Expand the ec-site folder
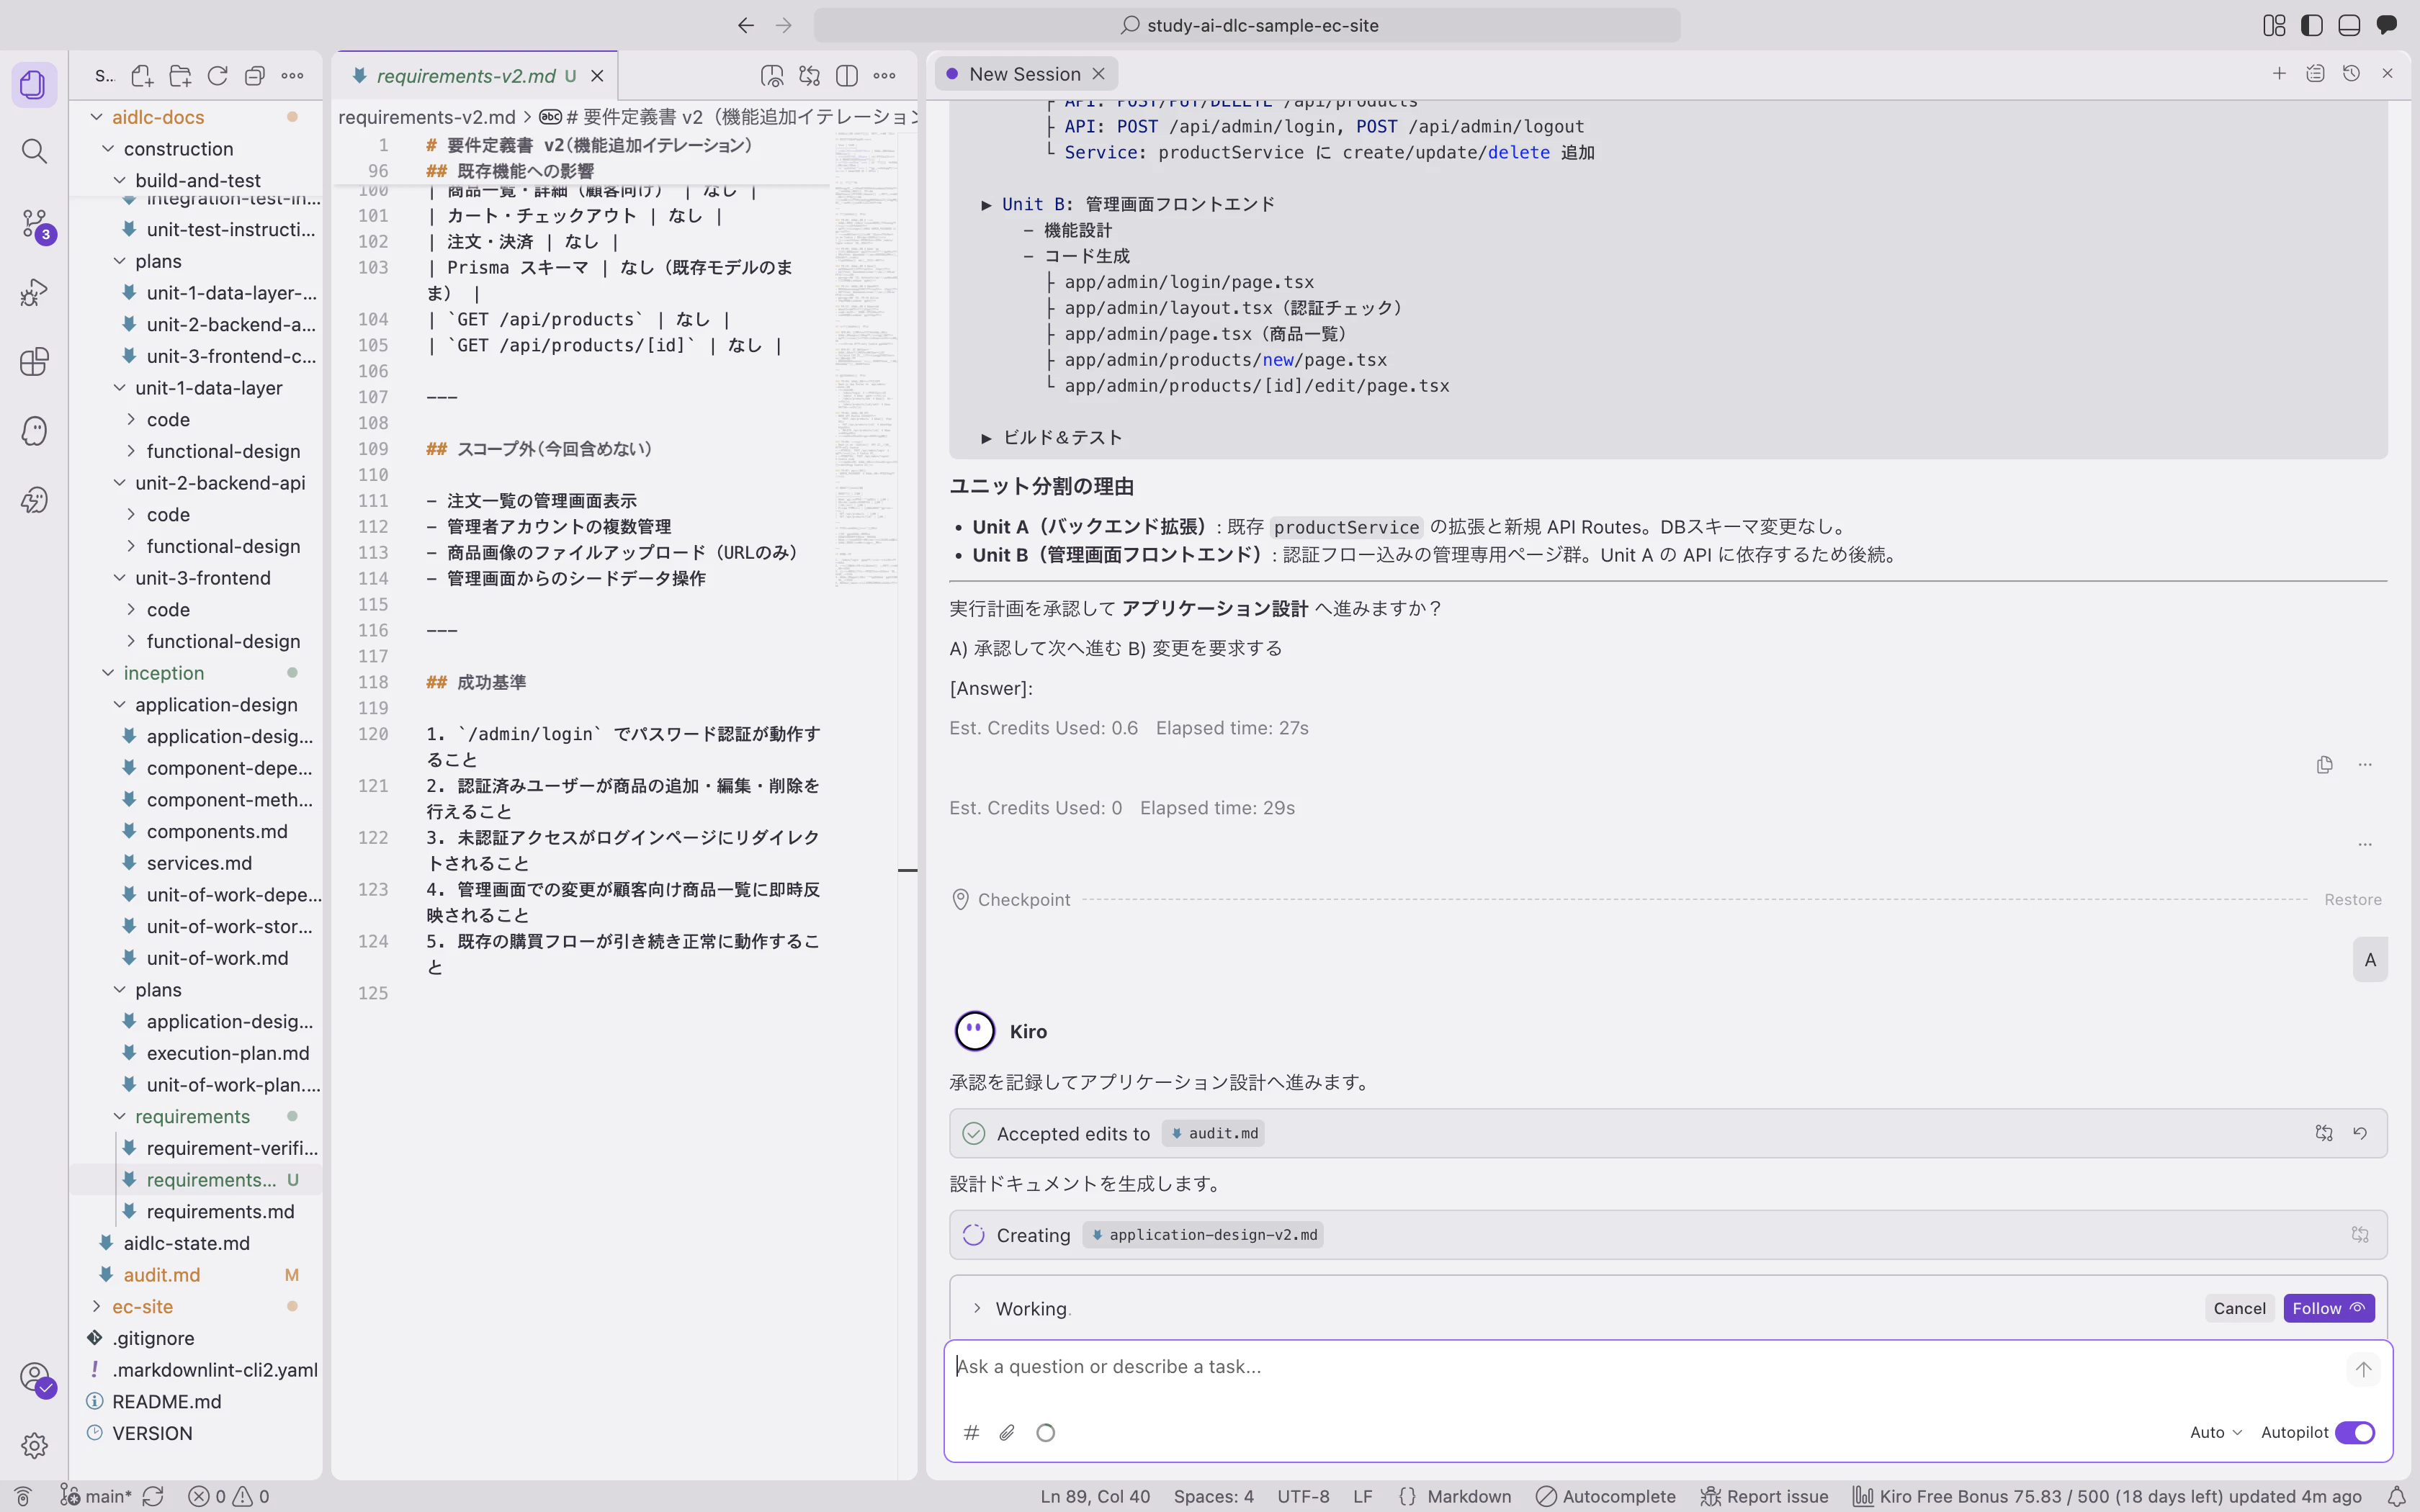The image size is (2420, 1512). (x=196, y=1307)
